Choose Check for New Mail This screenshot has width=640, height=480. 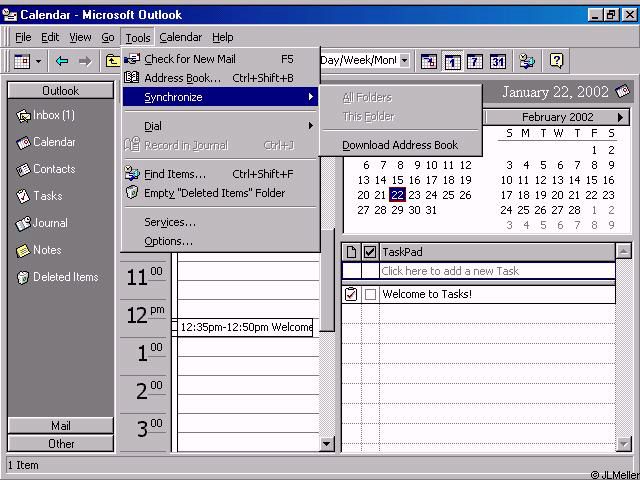point(220,59)
